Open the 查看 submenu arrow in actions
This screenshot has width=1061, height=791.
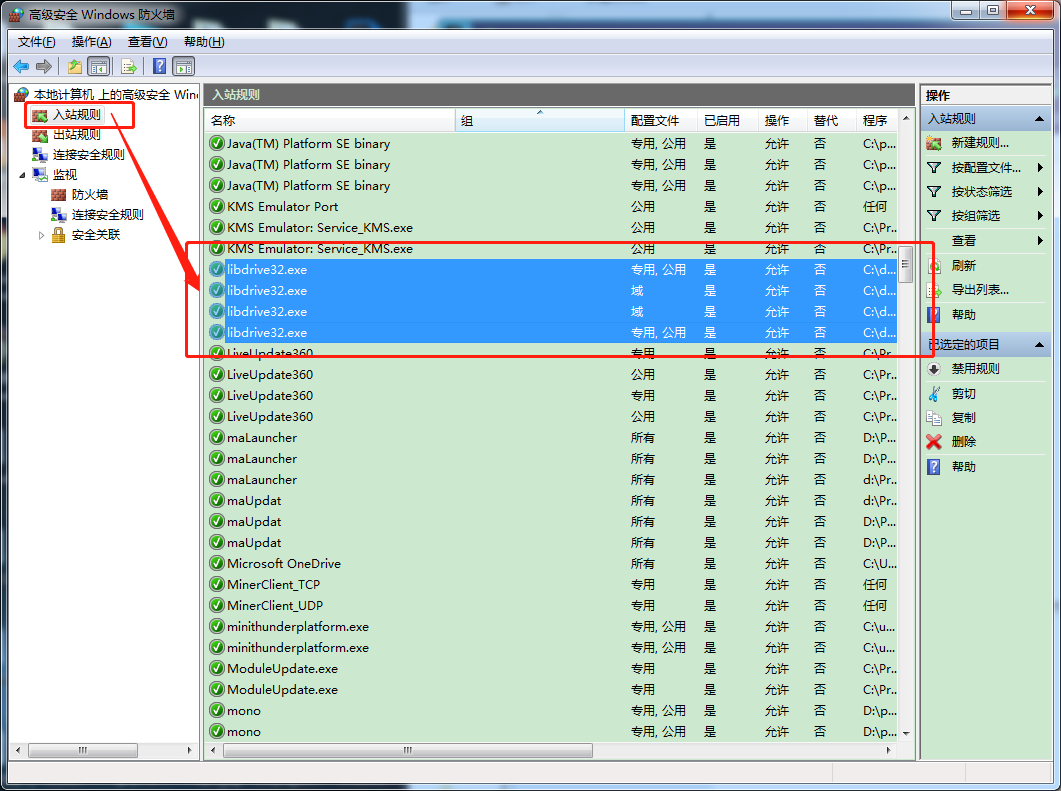coord(1040,241)
